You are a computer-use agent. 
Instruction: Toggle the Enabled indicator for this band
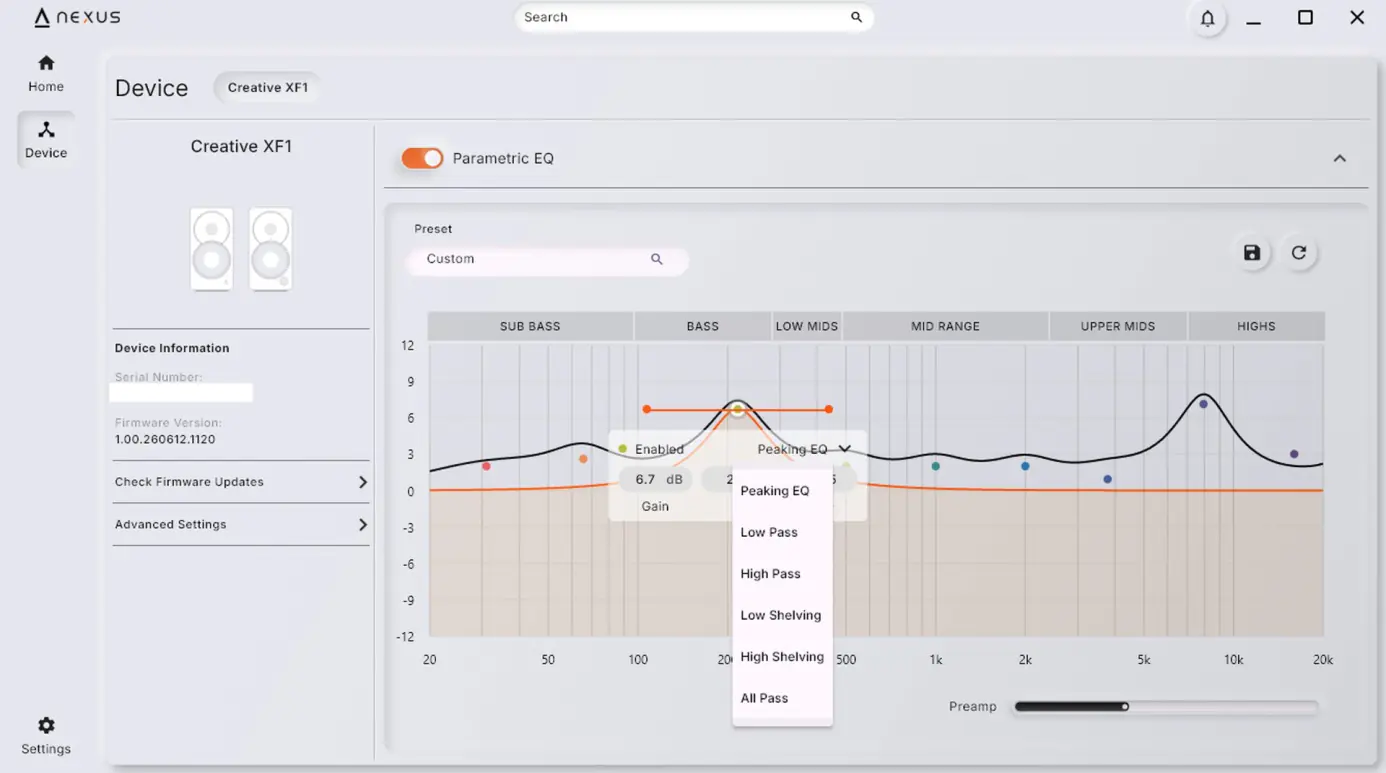(623, 449)
